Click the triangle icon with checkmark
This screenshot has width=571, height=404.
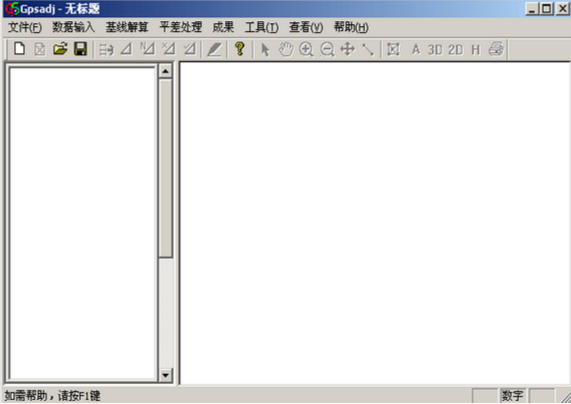(190, 49)
